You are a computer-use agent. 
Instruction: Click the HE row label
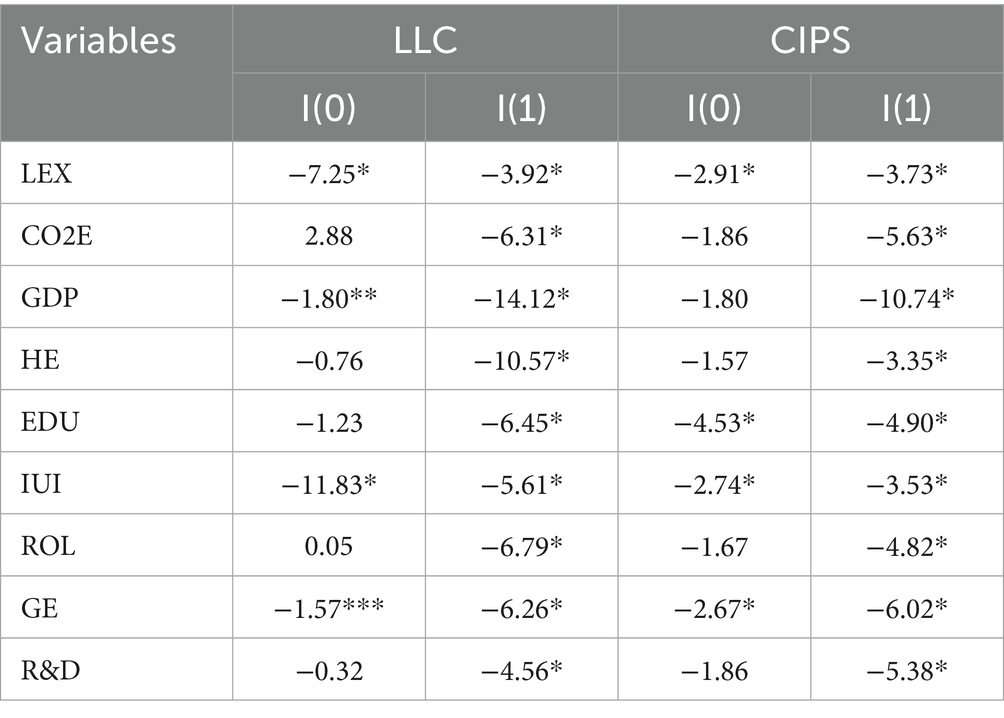pyautogui.click(x=40, y=360)
